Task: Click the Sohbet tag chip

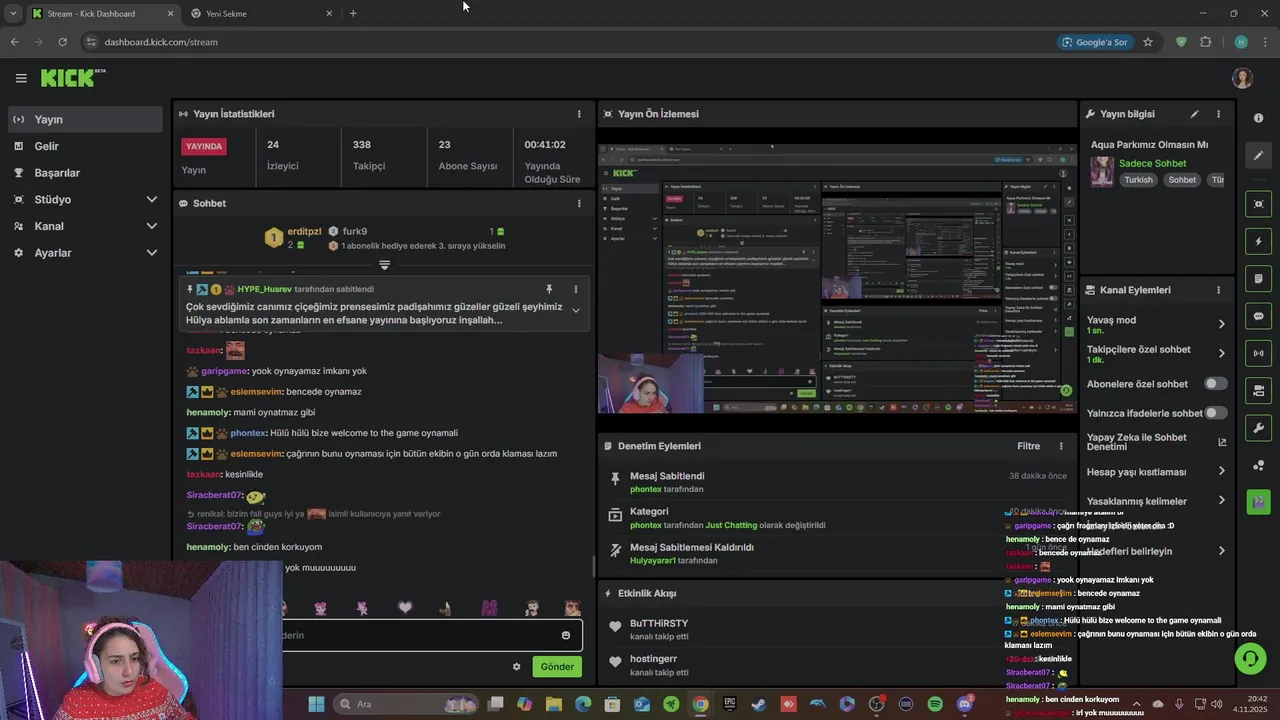Action: 1182,180
